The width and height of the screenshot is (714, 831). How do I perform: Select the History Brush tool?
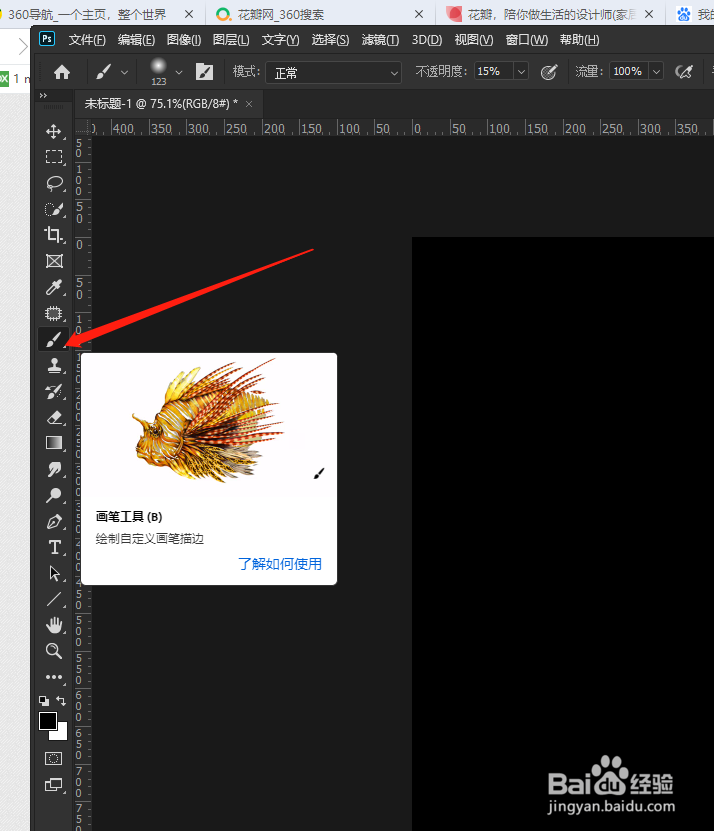[x=54, y=392]
